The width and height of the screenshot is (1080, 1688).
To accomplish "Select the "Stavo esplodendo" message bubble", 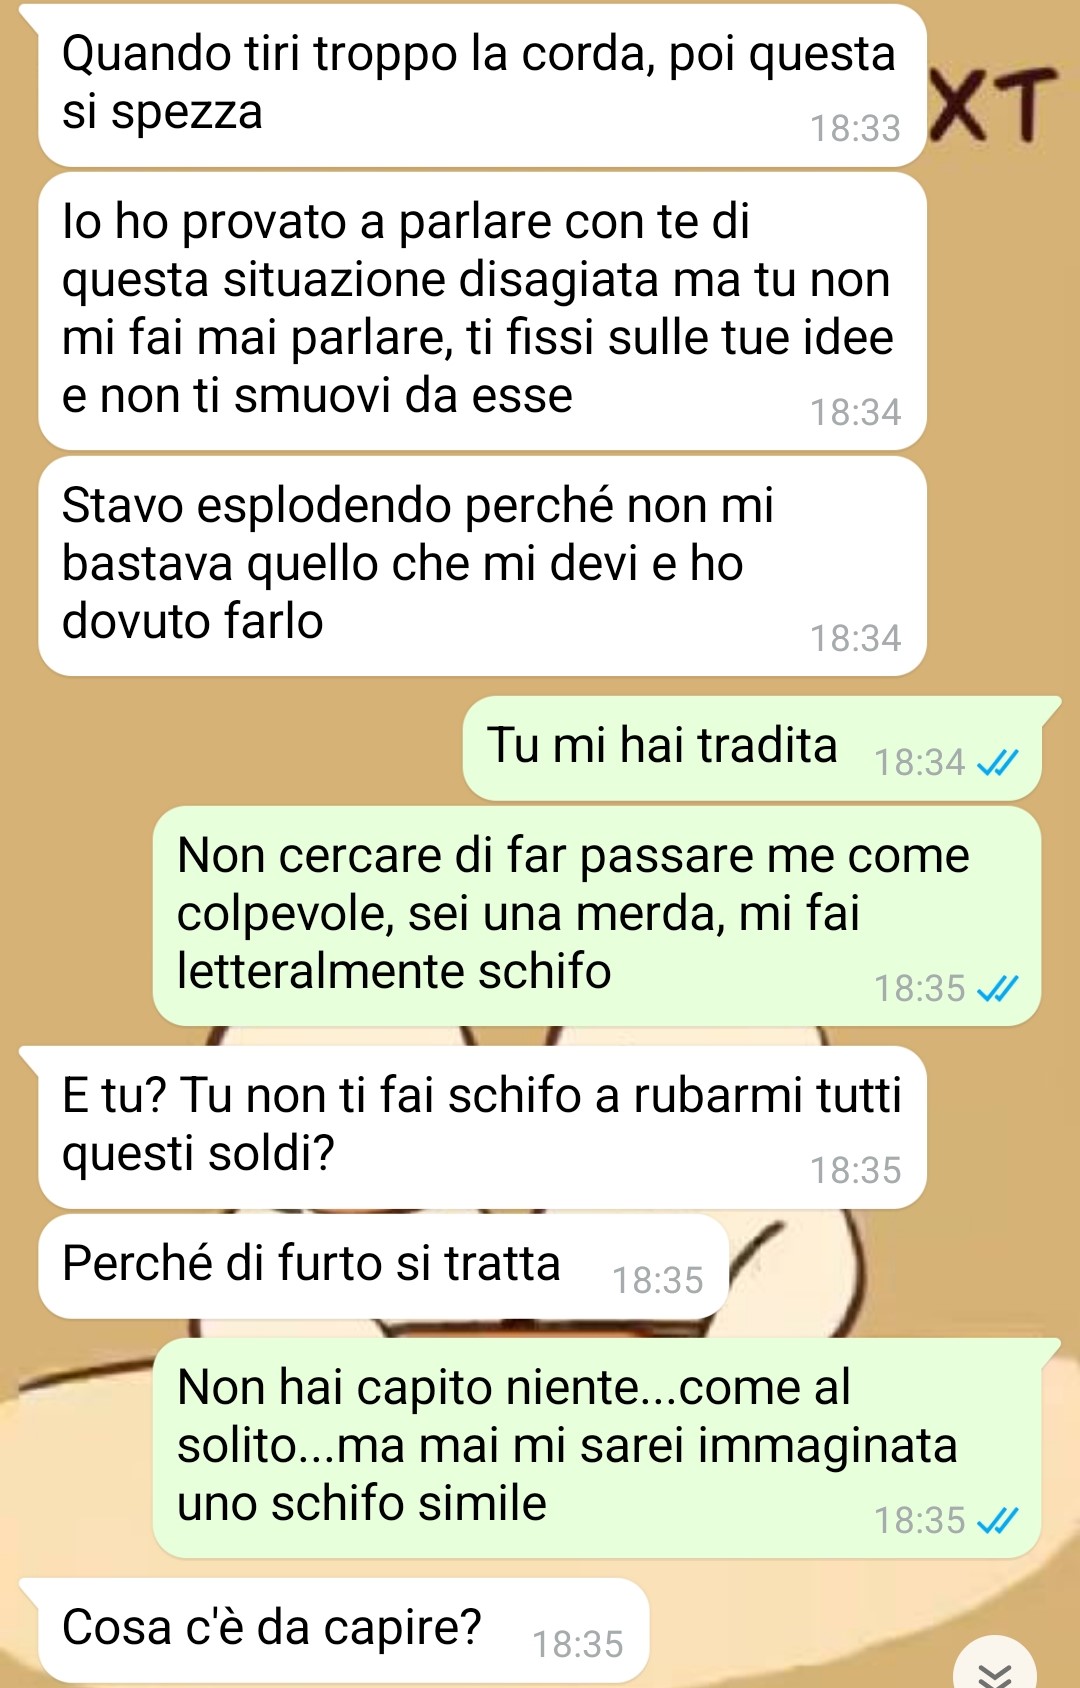I will (x=482, y=566).
